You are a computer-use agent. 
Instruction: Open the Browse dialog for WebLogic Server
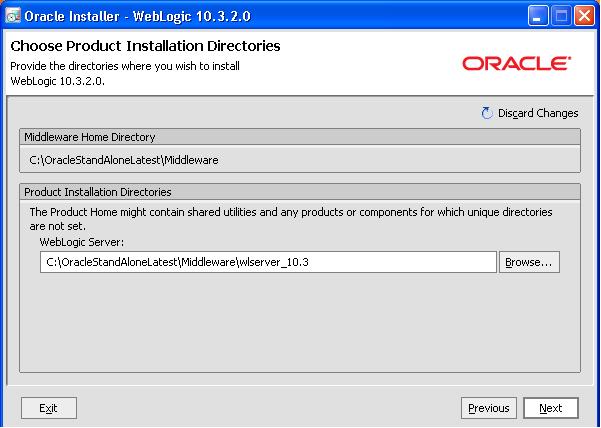(x=530, y=262)
